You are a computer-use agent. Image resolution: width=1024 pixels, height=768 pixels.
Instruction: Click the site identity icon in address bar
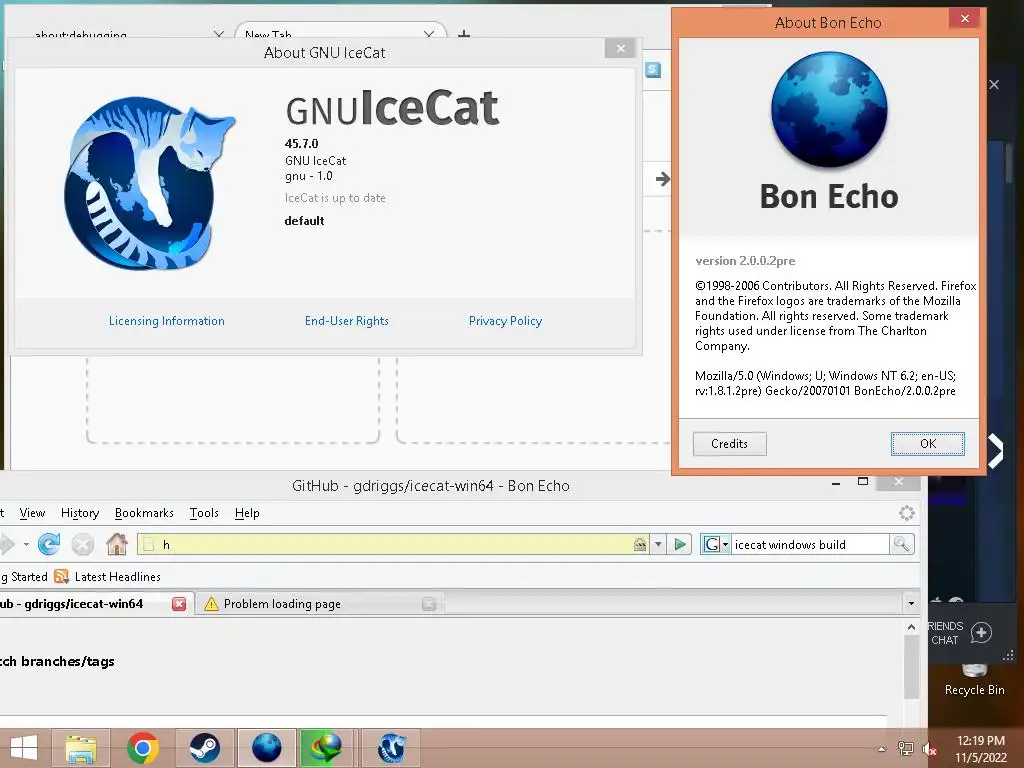pos(639,544)
